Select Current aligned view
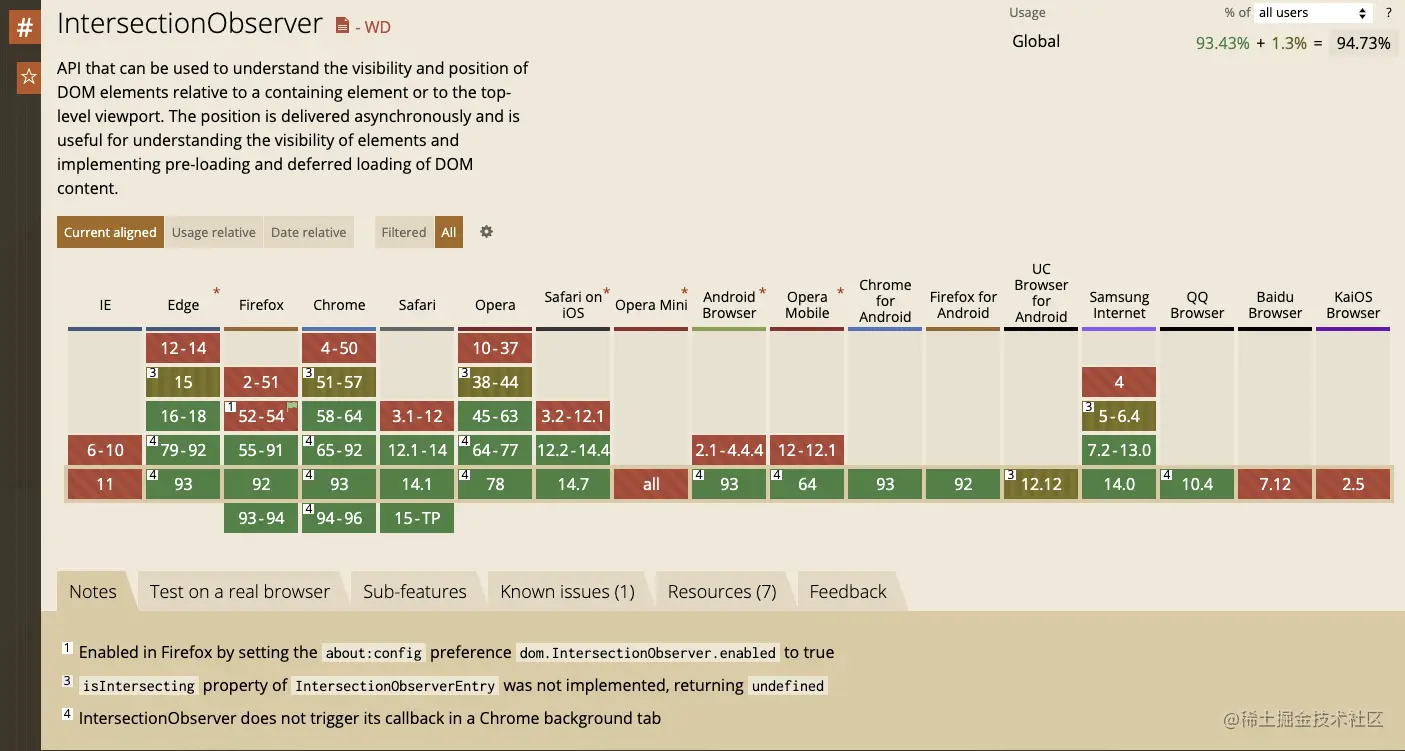Viewport: 1405px width, 751px height. pos(110,232)
